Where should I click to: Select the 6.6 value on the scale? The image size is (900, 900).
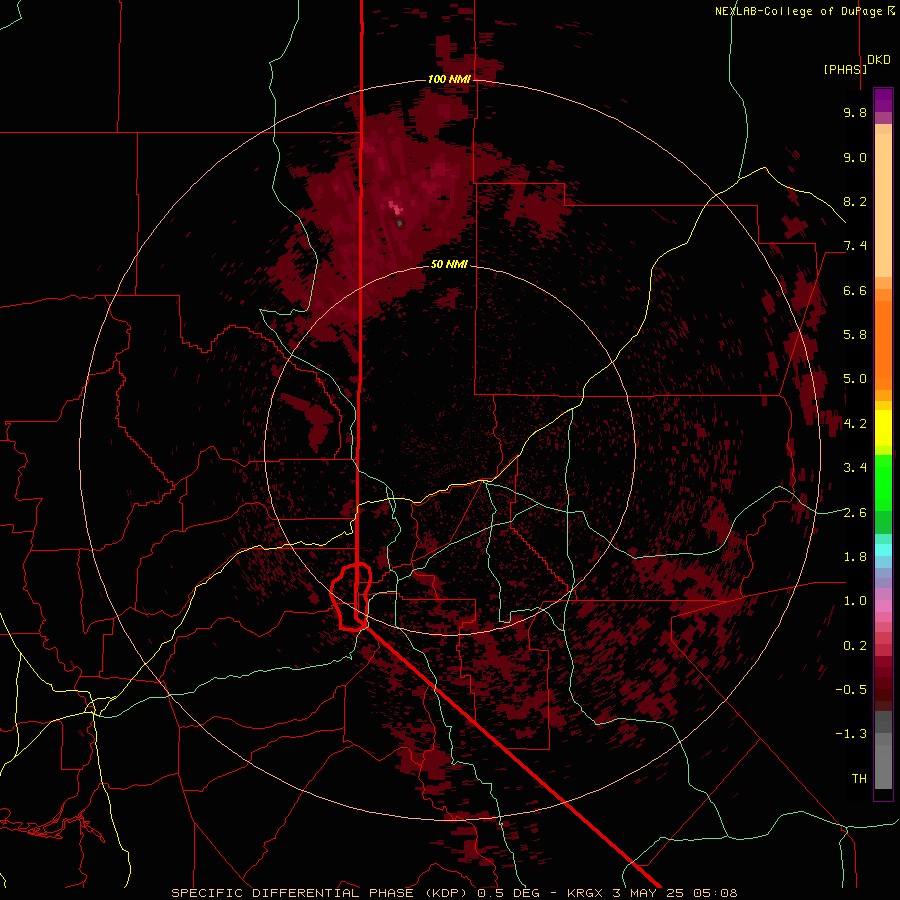coord(855,290)
